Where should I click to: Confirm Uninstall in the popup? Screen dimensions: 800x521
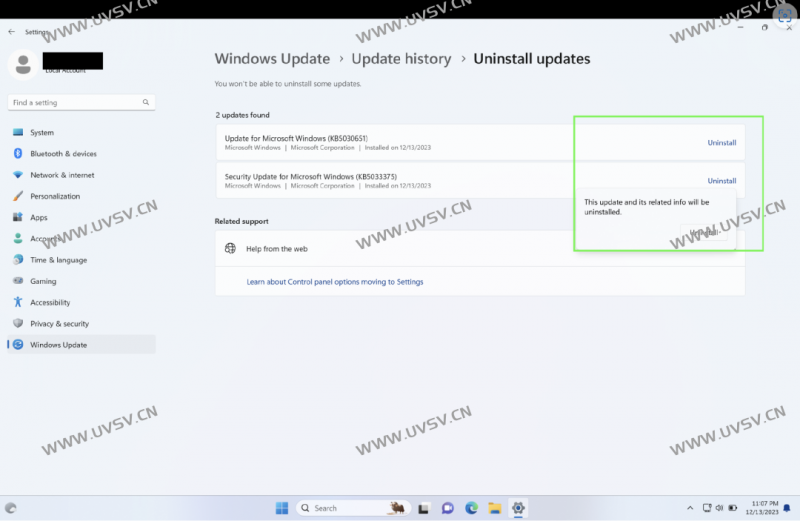pos(704,233)
